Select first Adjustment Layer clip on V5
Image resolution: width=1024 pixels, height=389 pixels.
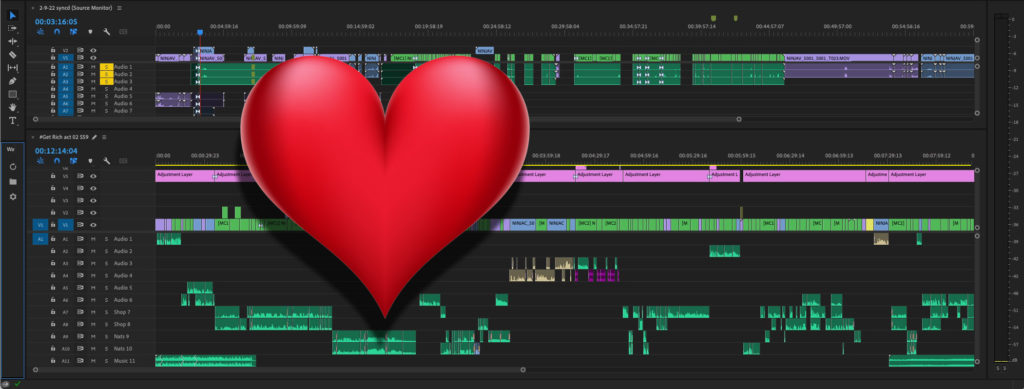pyautogui.click(x=185, y=175)
